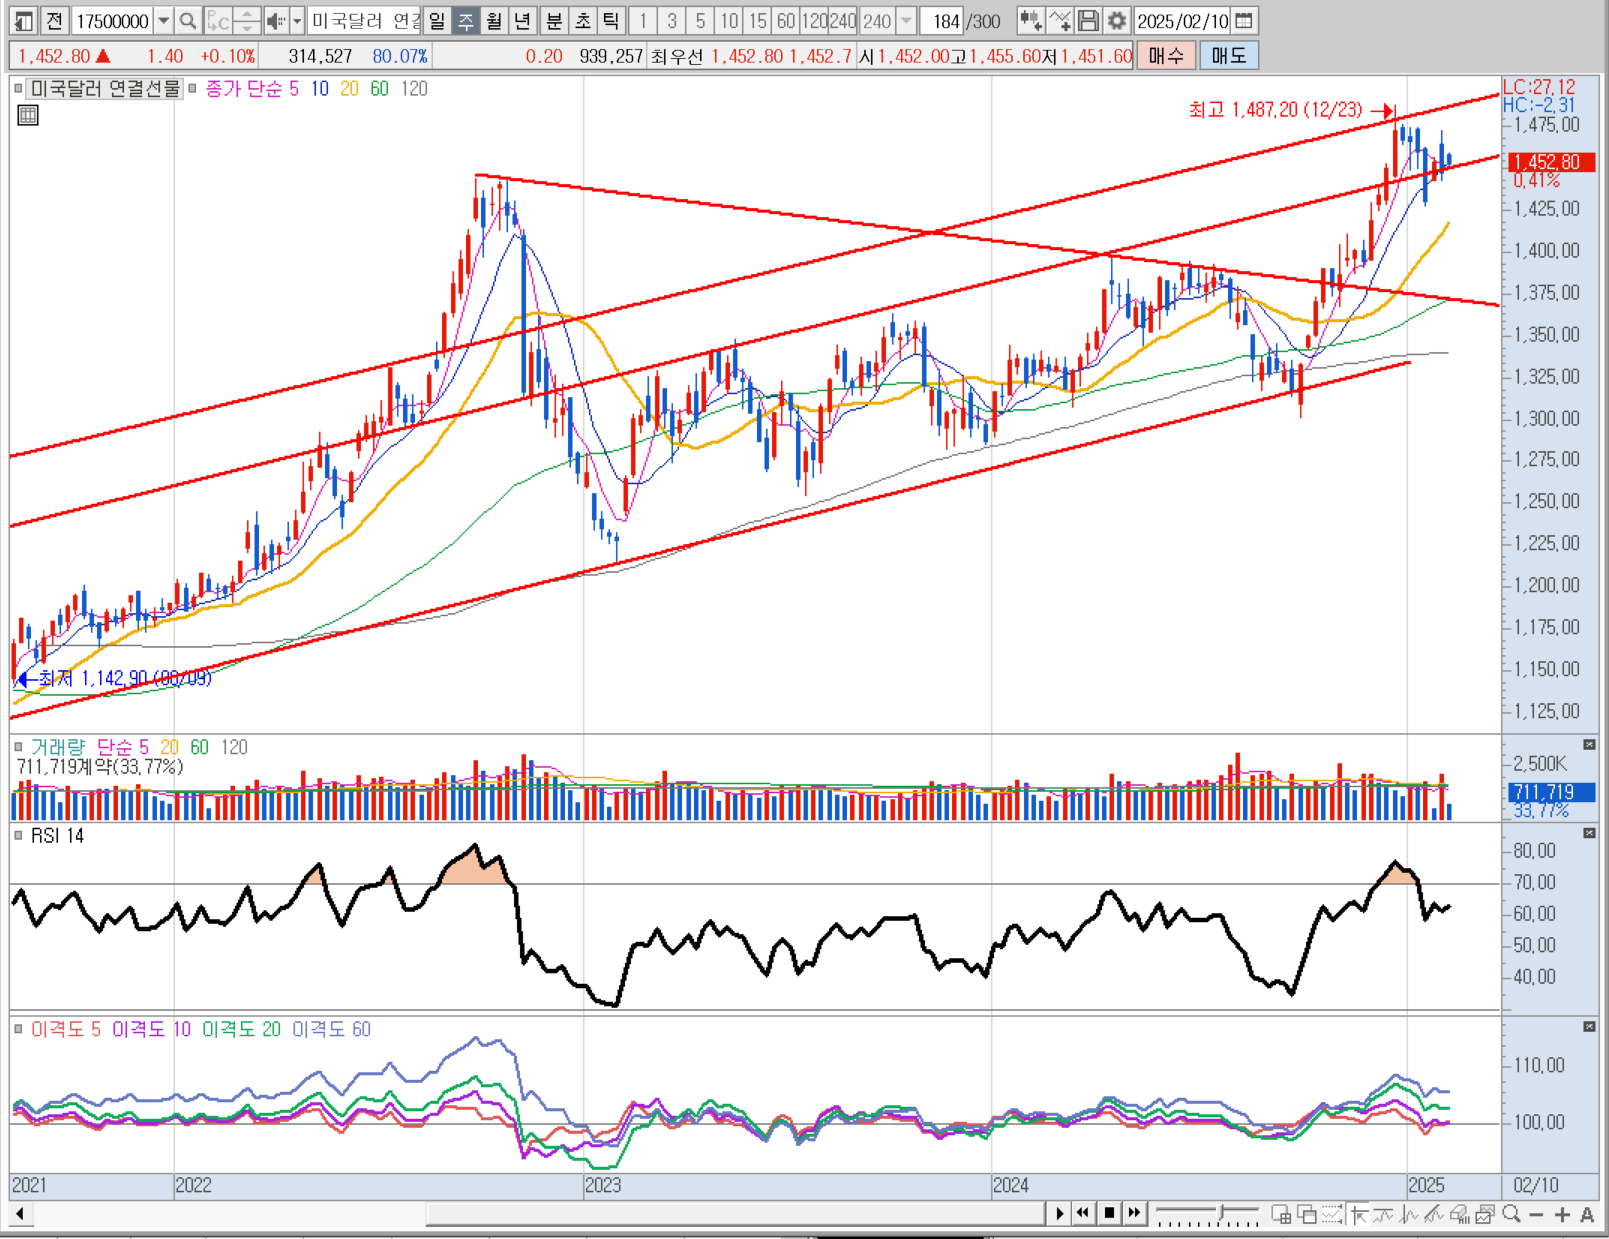
Task: Click the plus zoom-in icon at bottom right
Action: coord(1562,1214)
